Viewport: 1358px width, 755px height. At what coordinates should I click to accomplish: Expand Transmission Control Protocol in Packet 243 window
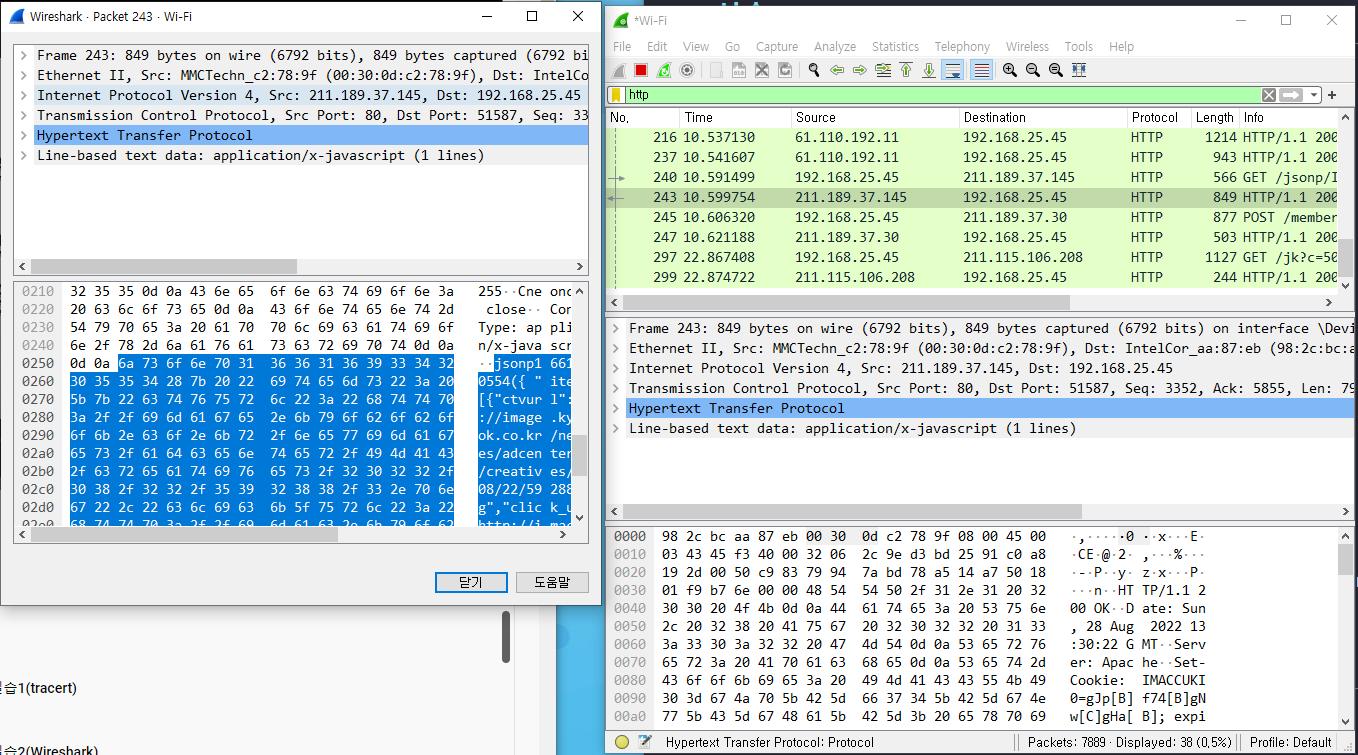[x=23, y=115]
